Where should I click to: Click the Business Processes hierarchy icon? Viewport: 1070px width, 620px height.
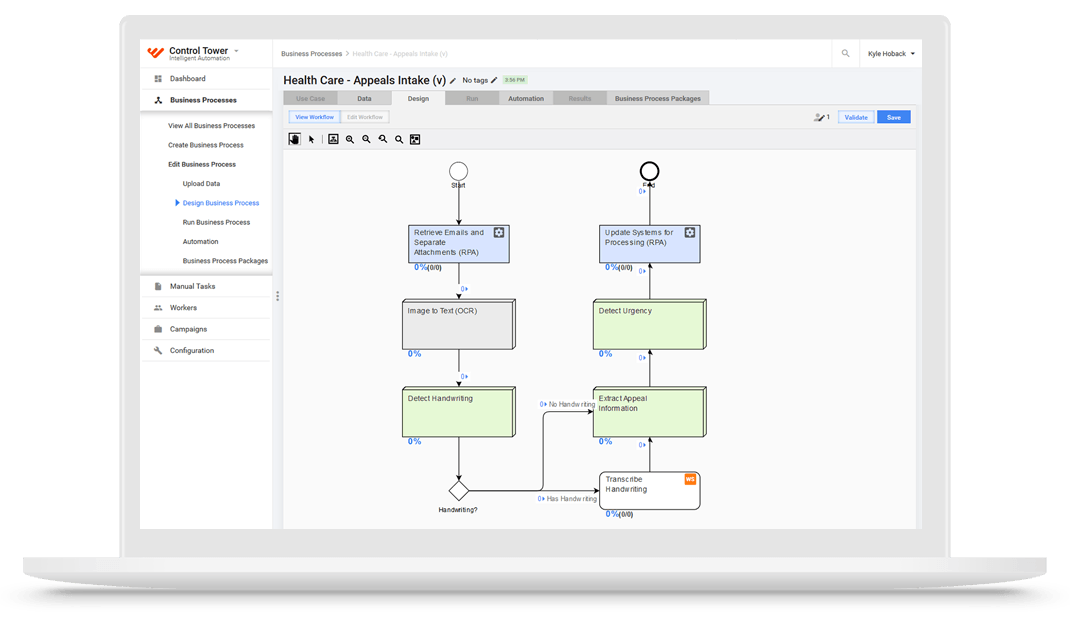[x=158, y=100]
